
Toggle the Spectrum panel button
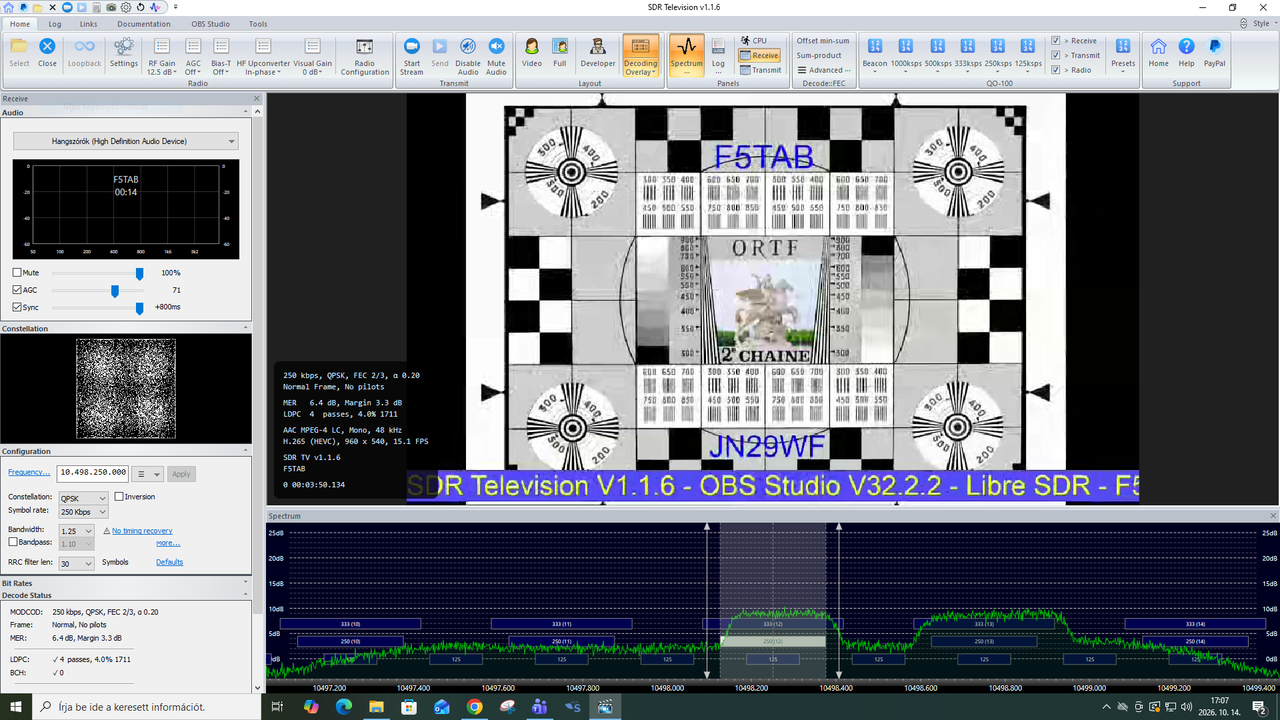coord(687,56)
